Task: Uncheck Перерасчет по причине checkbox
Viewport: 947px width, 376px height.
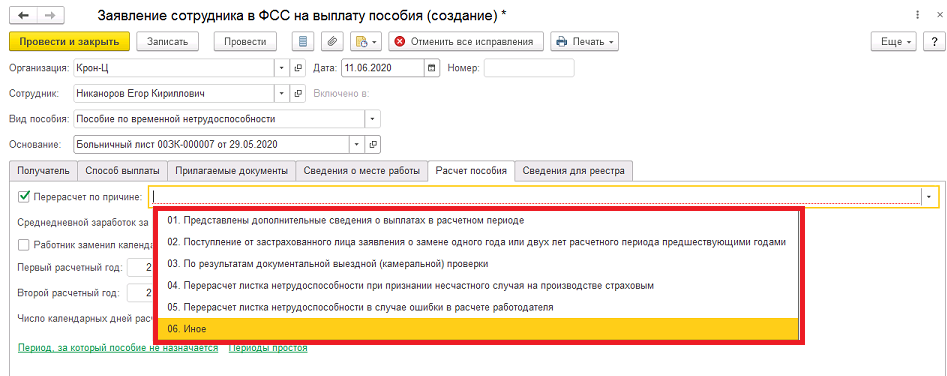Action: (24, 196)
